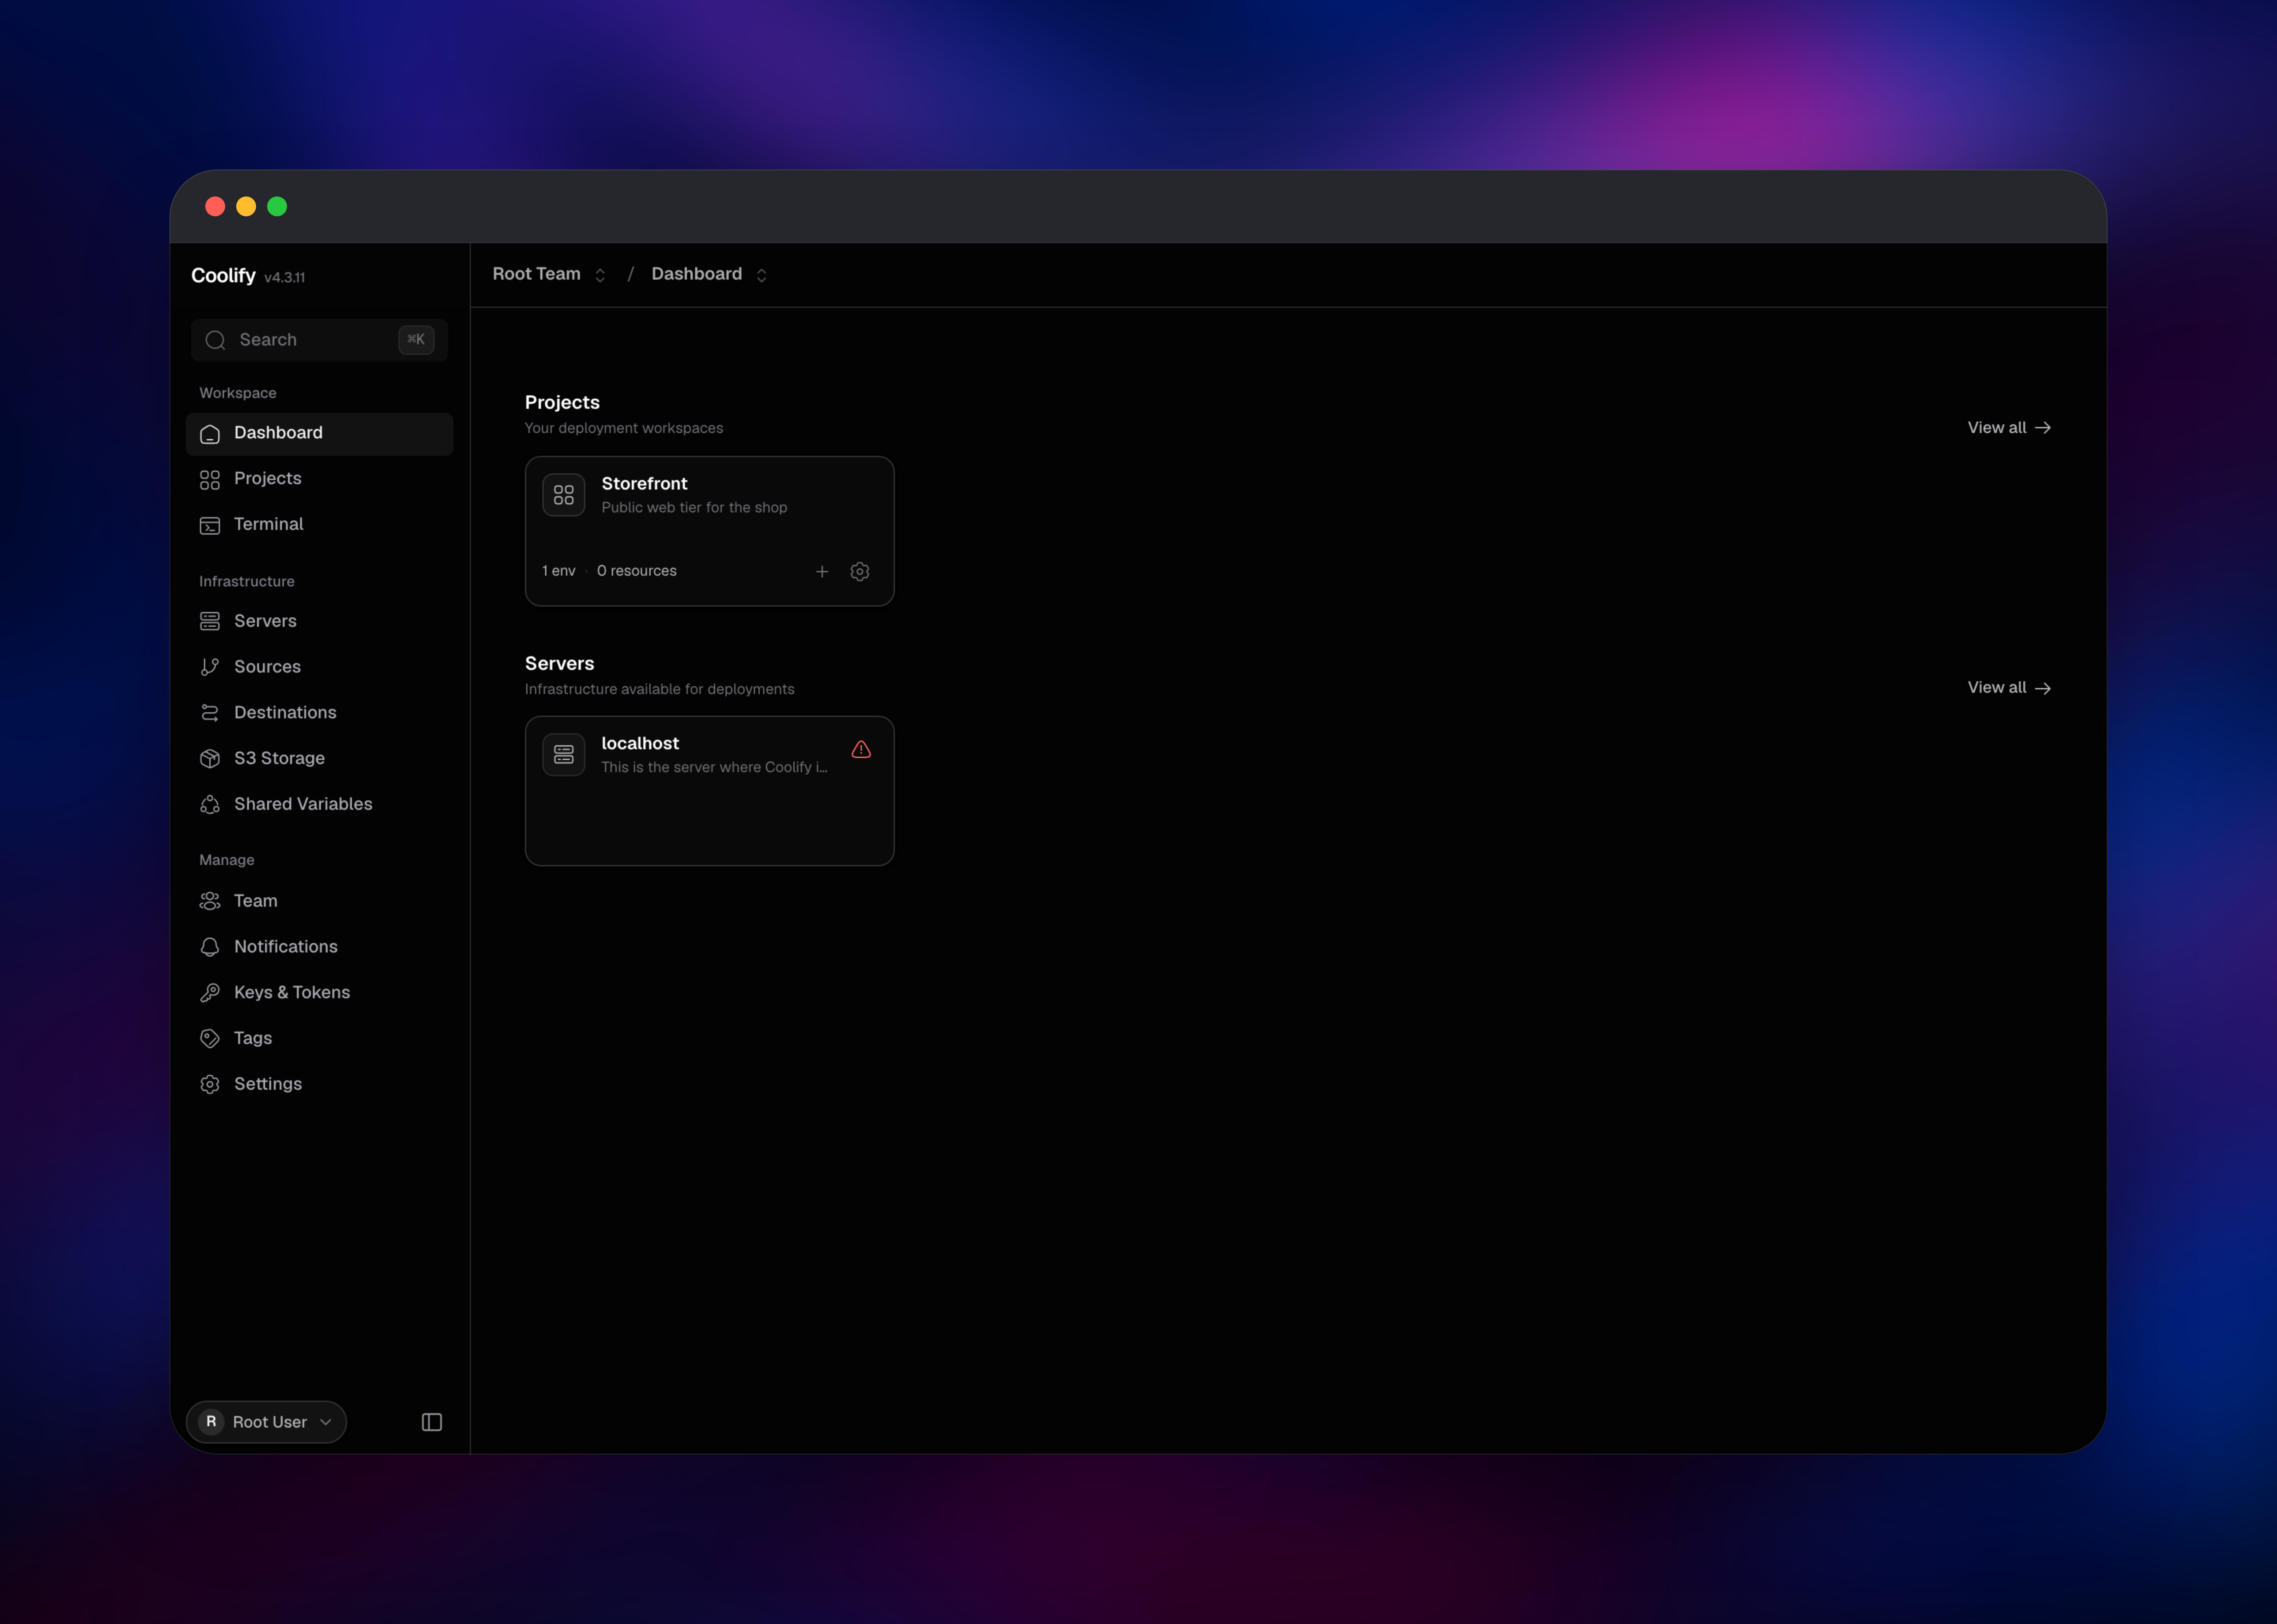Select Destinations in the sidebar
Viewport: 2277px width, 1624px height.
320,713
